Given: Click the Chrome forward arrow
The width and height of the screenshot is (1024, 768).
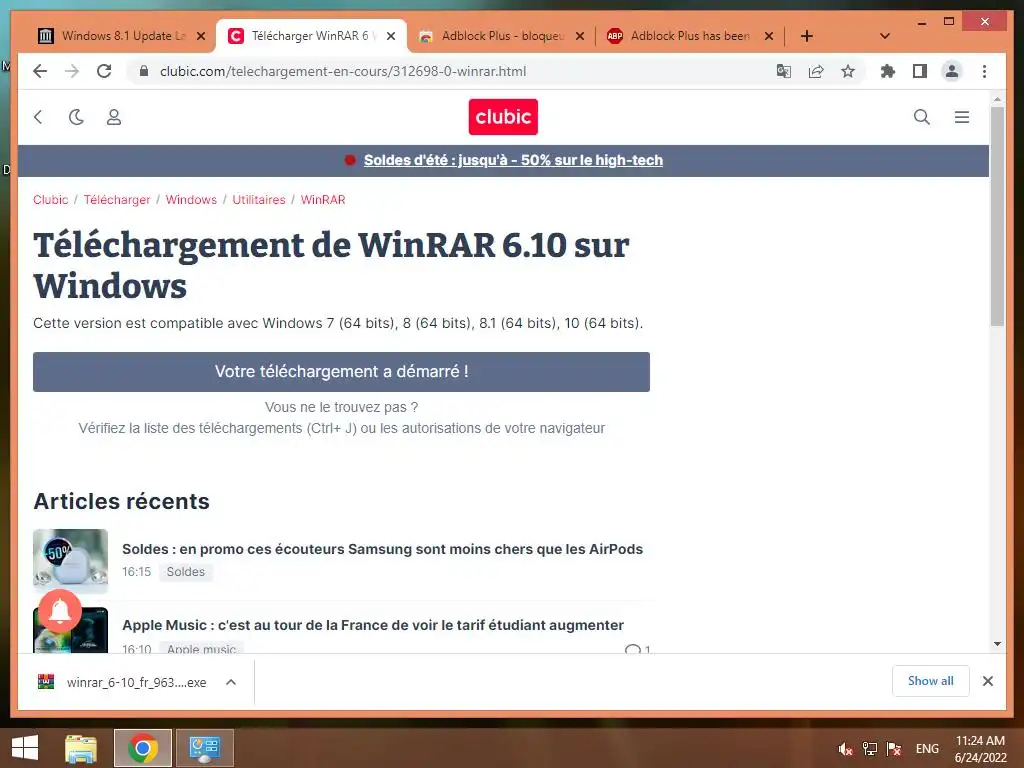Looking at the screenshot, I should tap(72, 71).
